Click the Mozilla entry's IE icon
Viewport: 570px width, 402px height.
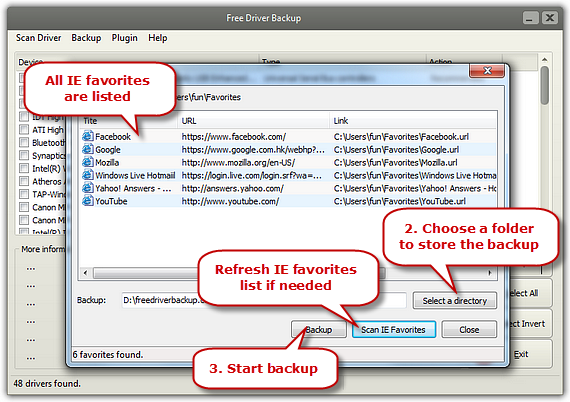tap(87, 162)
